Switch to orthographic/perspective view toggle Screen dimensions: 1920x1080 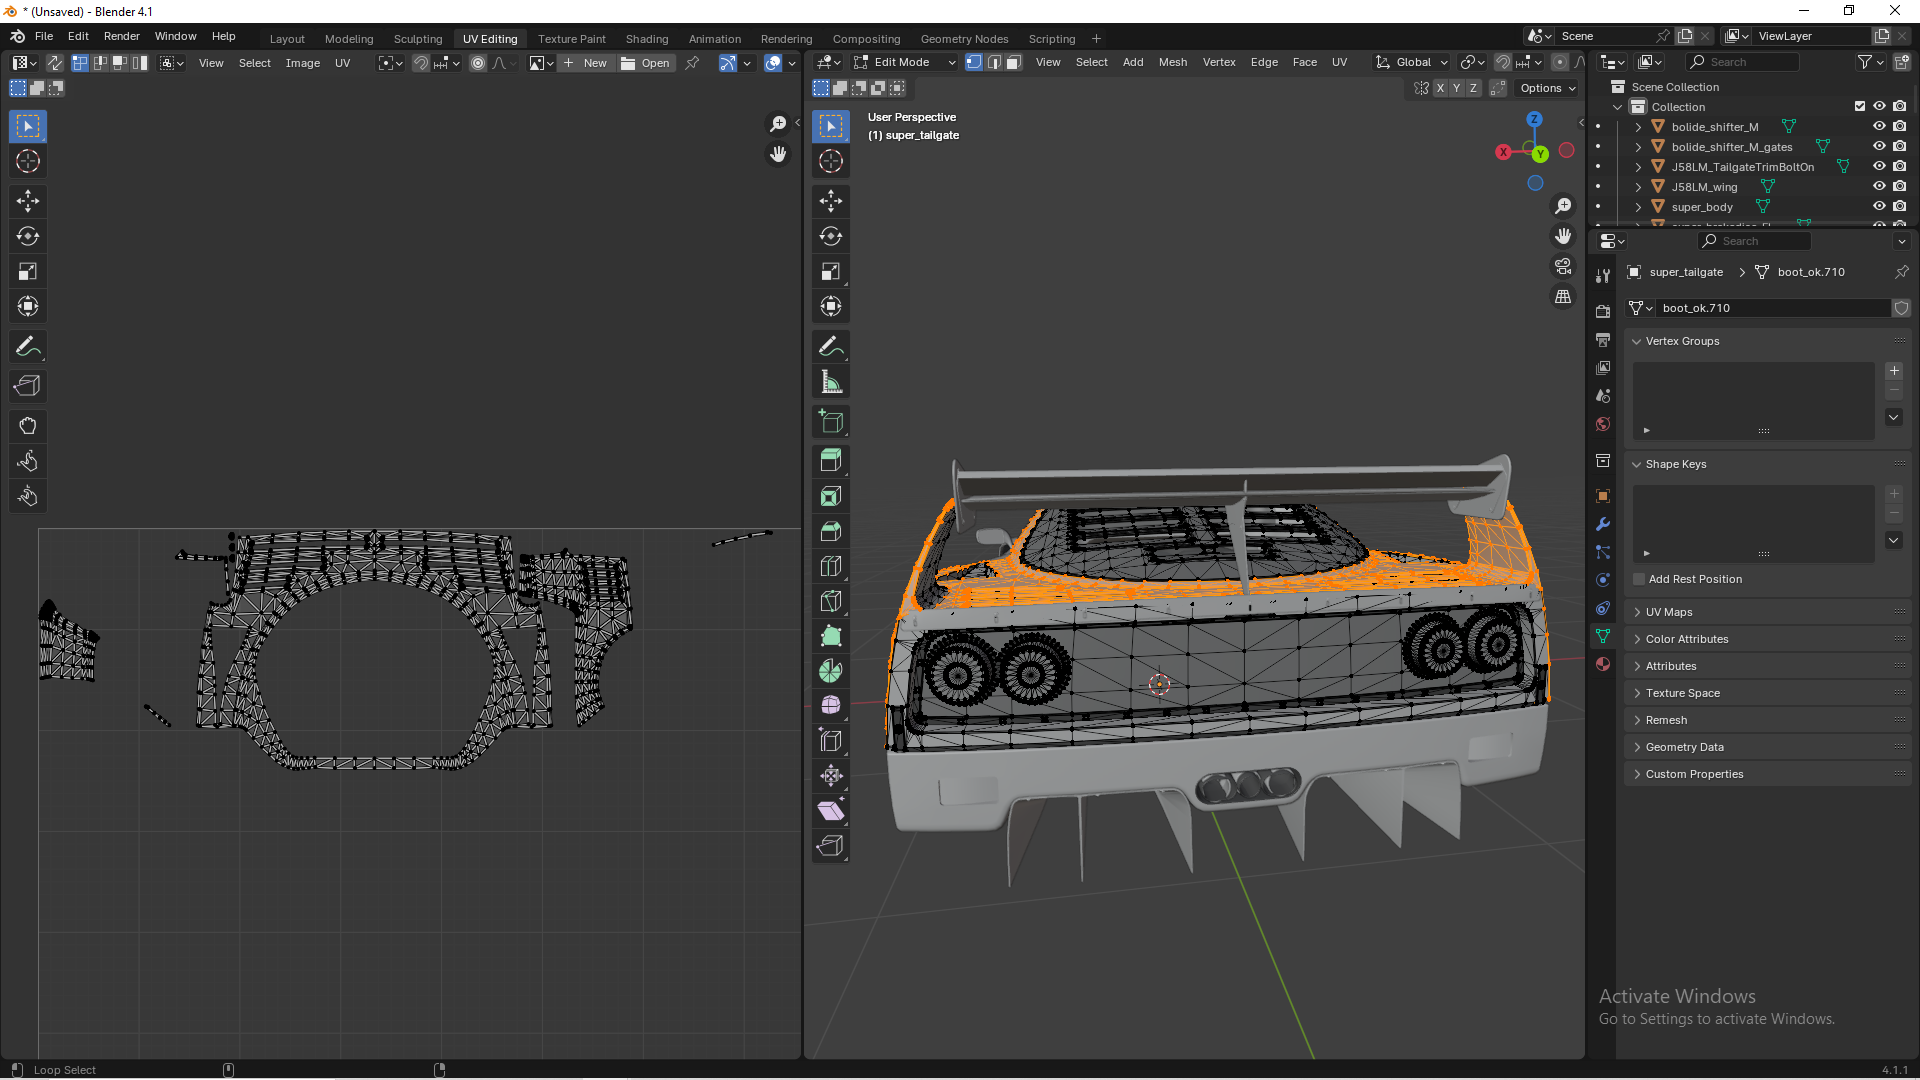(x=1563, y=297)
